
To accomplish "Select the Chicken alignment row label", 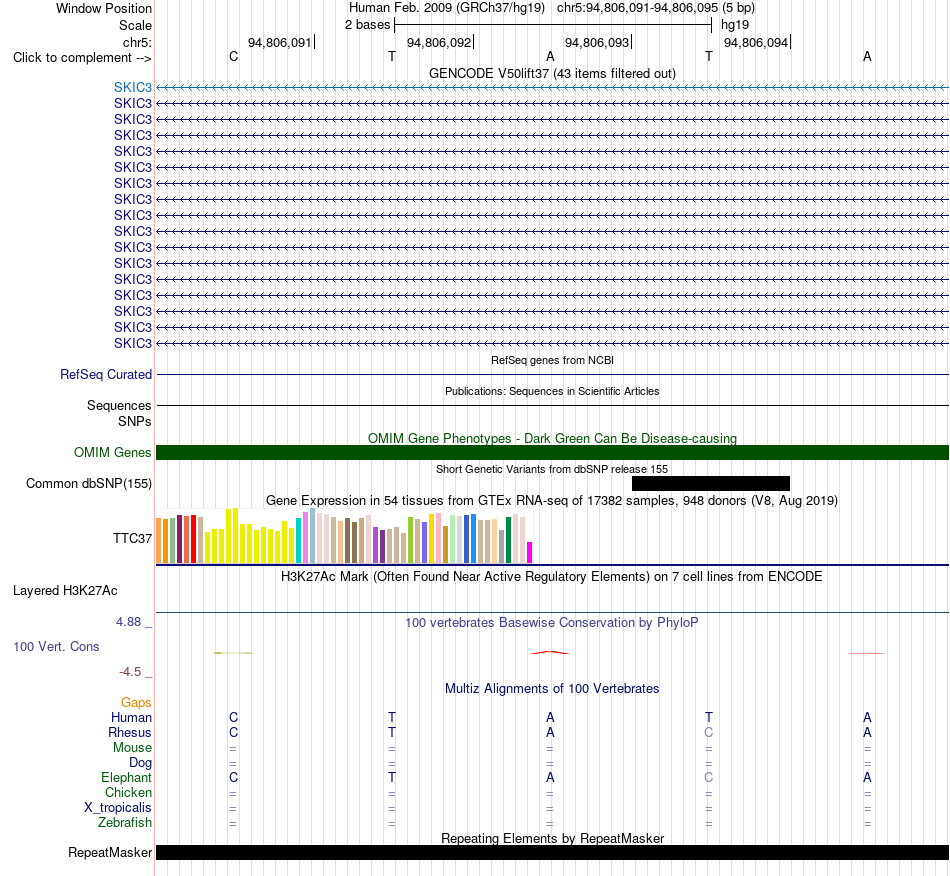I will click(x=128, y=792).
